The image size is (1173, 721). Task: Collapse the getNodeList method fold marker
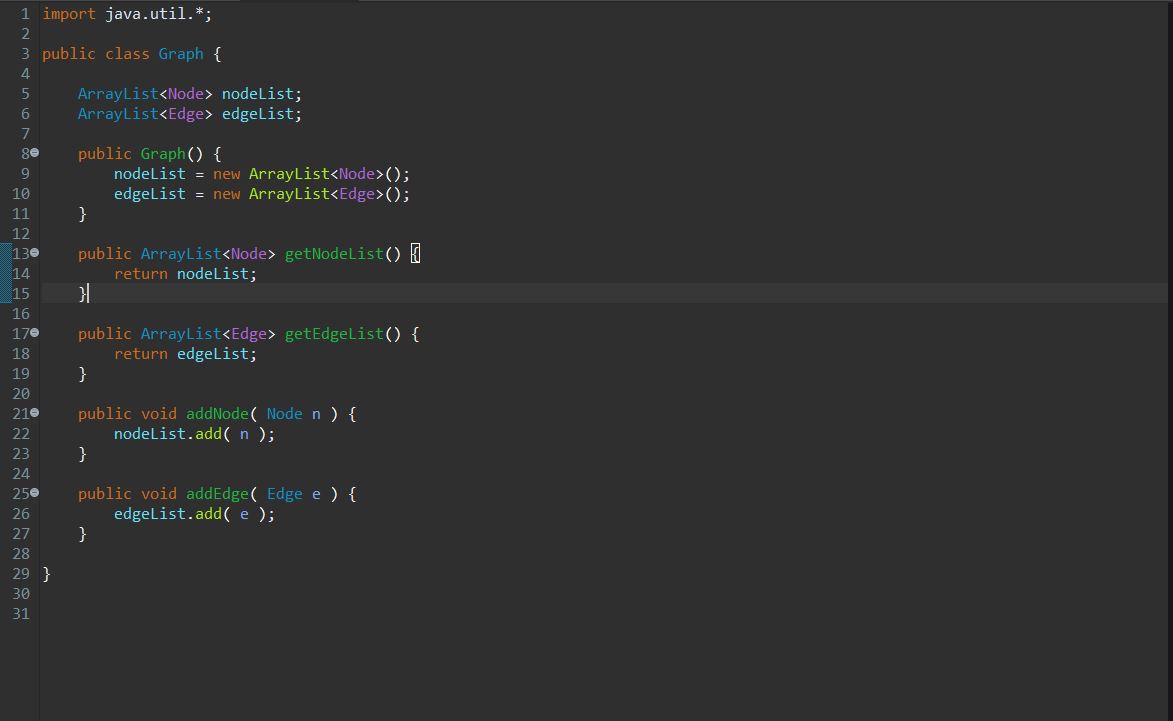tap(33, 253)
